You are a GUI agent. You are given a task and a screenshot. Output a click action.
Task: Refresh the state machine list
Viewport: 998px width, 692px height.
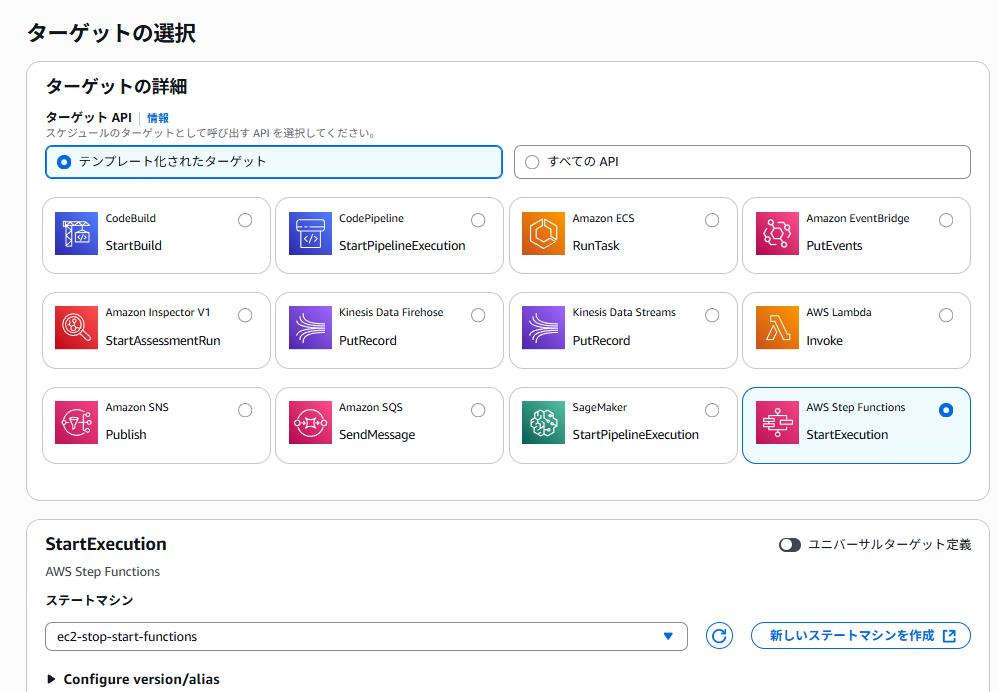(720, 636)
